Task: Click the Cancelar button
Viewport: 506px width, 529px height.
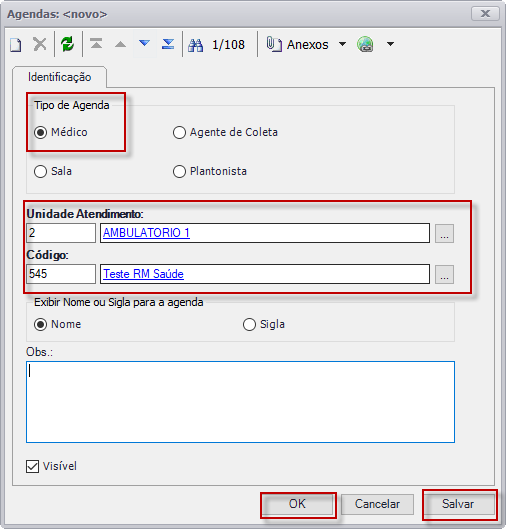Action: 377,504
